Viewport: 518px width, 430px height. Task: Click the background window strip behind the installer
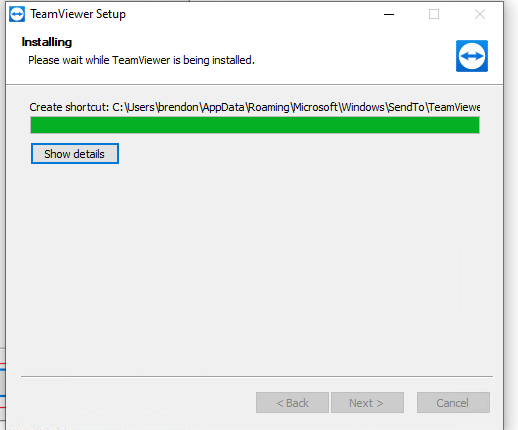[2, 383]
